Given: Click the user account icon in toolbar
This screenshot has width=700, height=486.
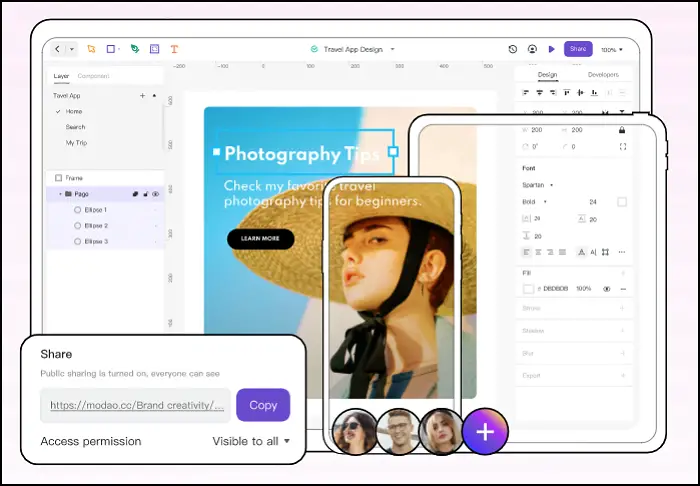Looking at the screenshot, I should pyautogui.click(x=532, y=49).
